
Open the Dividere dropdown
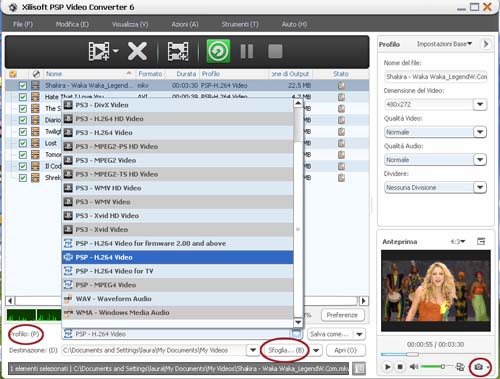pyautogui.click(x=480, y=187)
